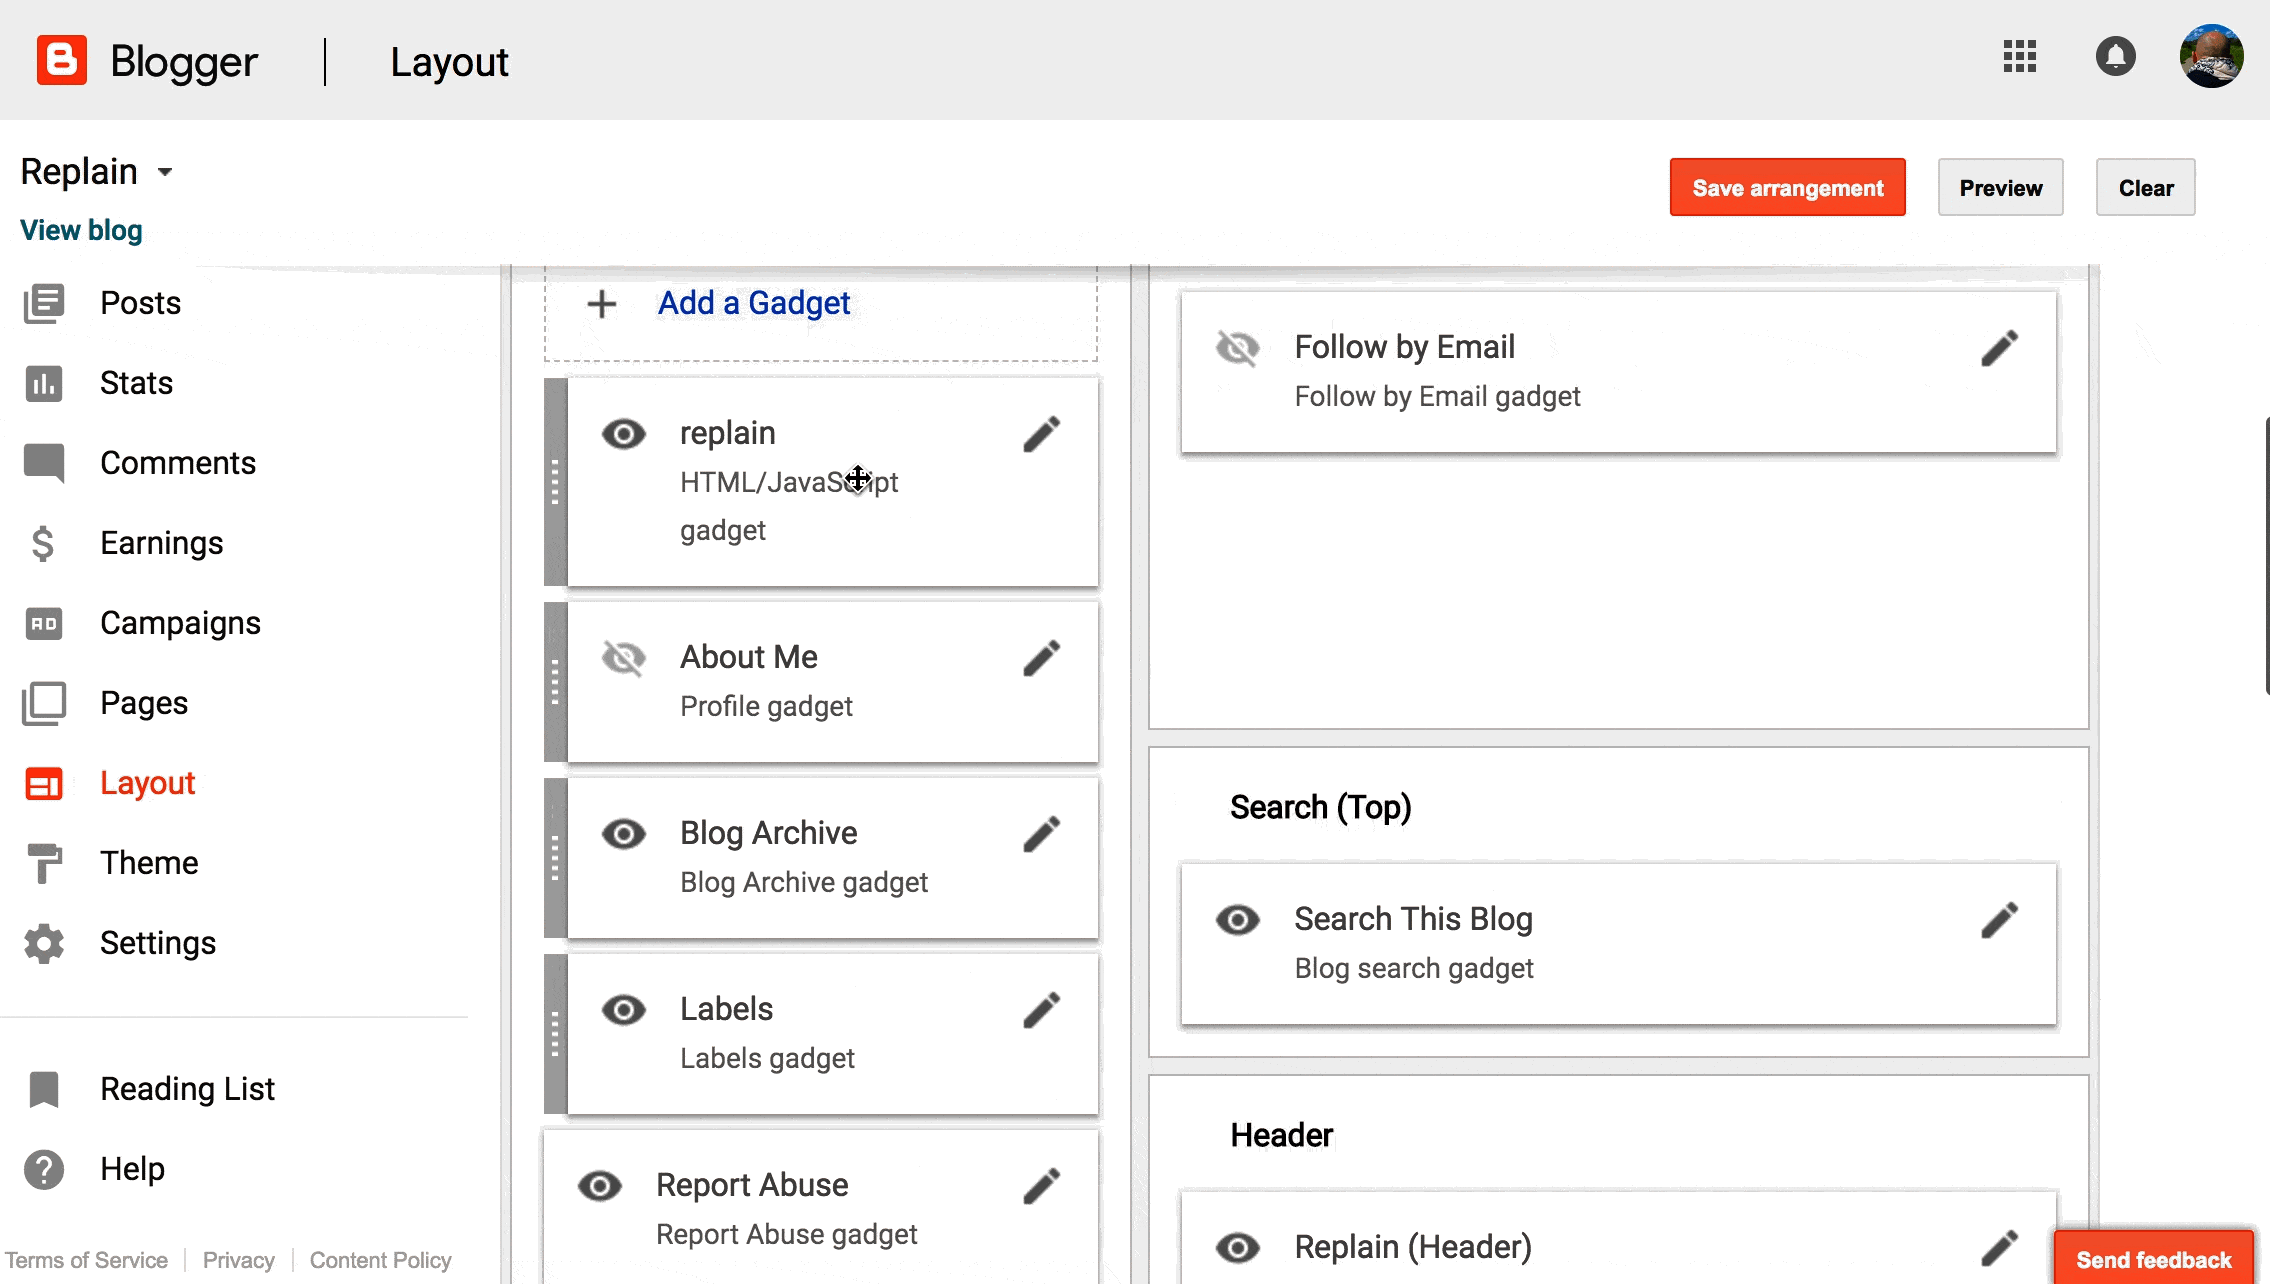
Task: Open the user account avatar
Action: point(2211,57)
